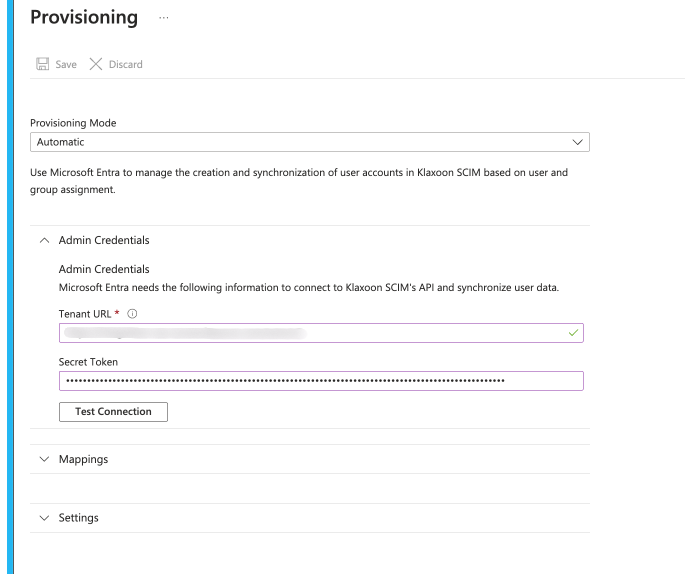This screenshot has width=685, height=574.
Task: Open the ellipsis menu beside Provisioning title
Action: coord(162,19)
